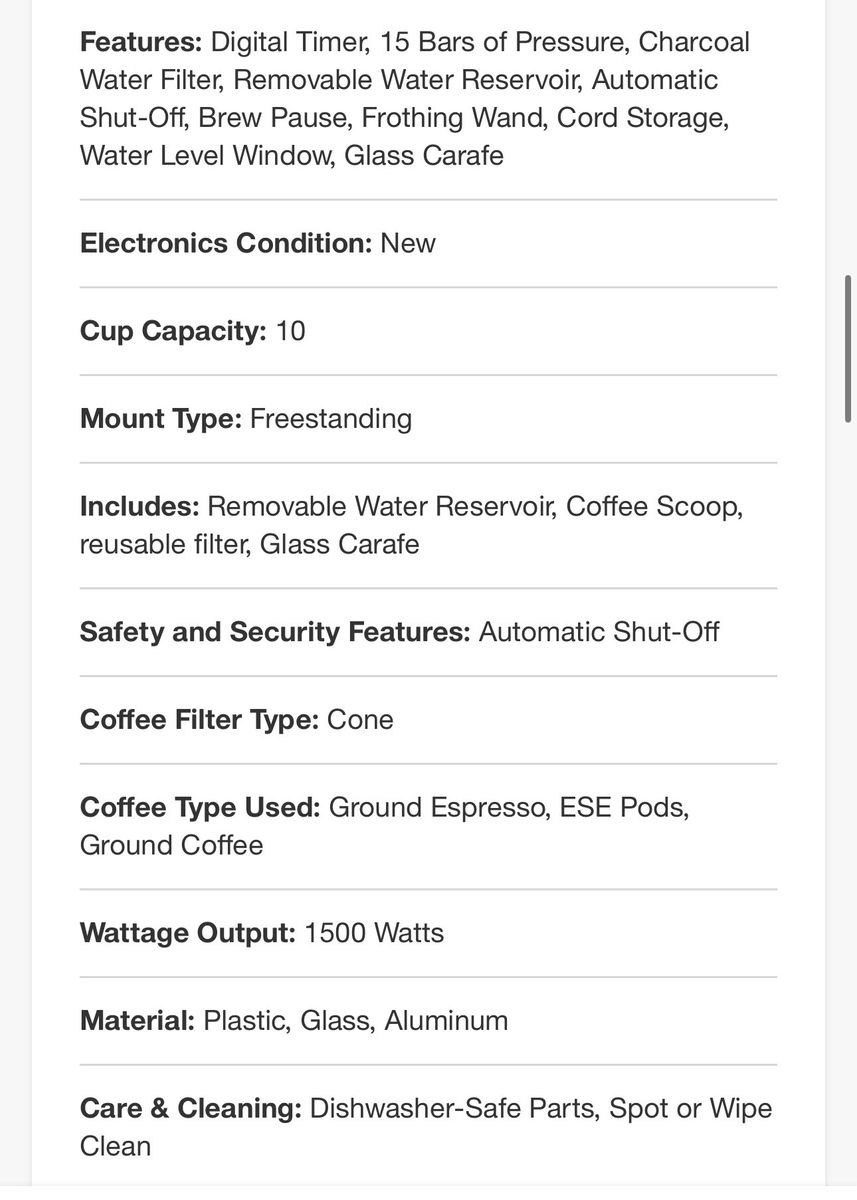
Task: Click the Wattage Output label
Action: 187,934
